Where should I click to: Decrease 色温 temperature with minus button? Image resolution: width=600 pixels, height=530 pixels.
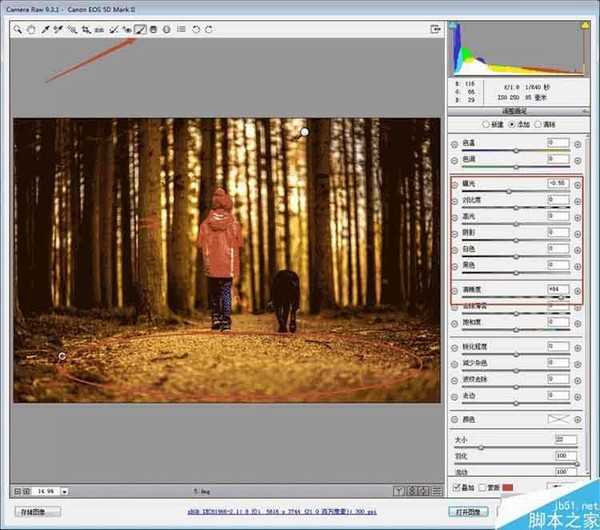click(455, 143)
